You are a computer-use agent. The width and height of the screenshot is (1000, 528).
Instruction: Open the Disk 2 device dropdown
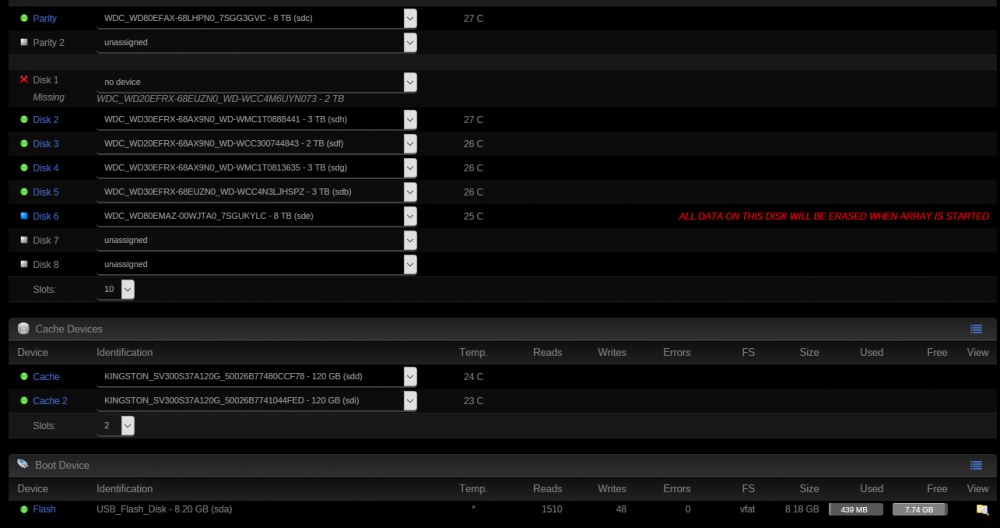256,119
